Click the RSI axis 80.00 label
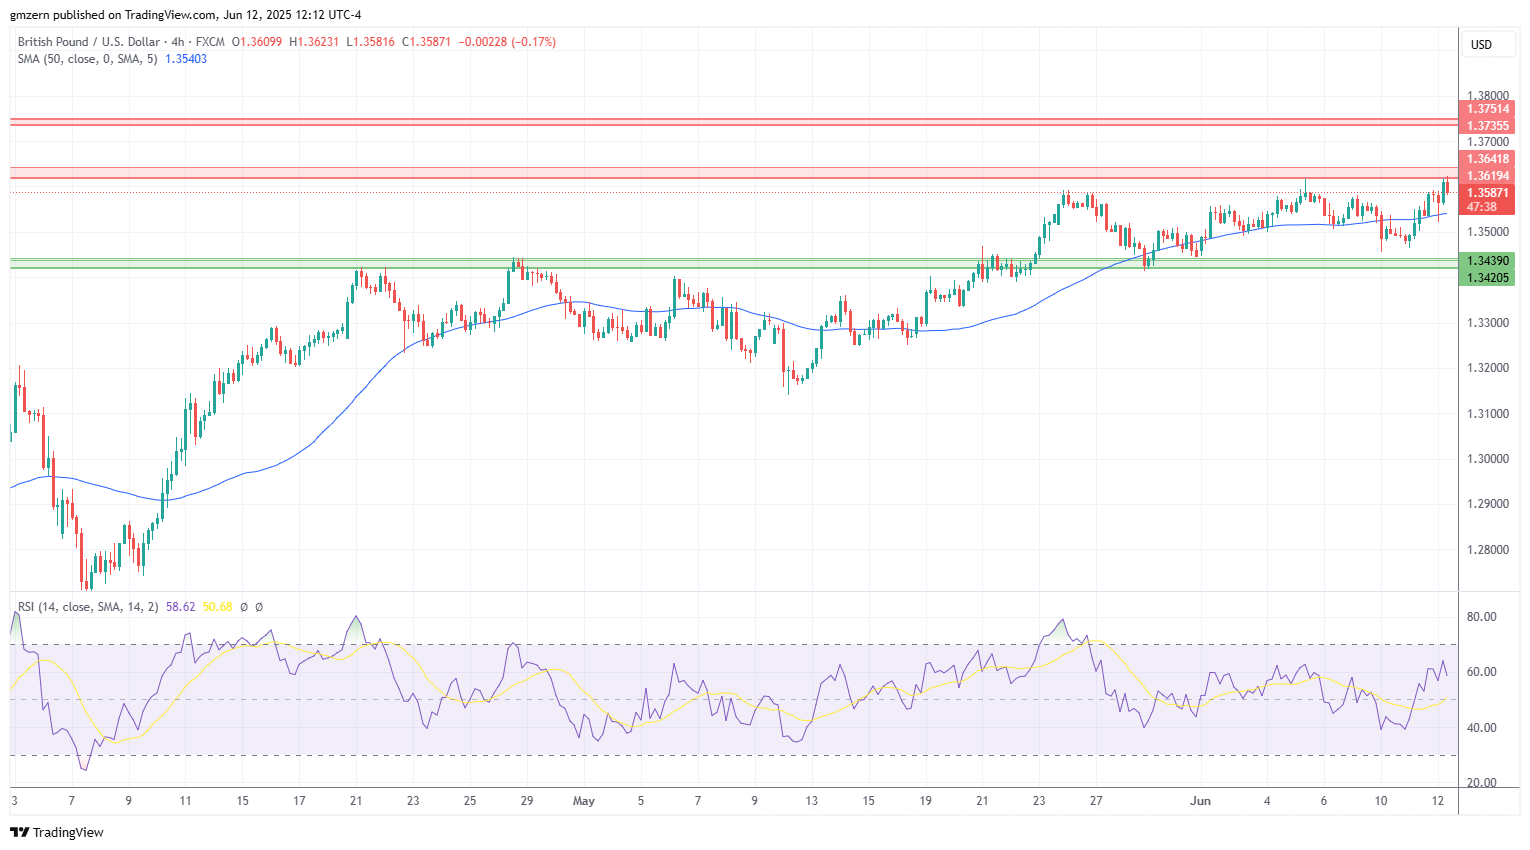The width and height of the screenshot is (1530, 850). [x=1481, y=617]
